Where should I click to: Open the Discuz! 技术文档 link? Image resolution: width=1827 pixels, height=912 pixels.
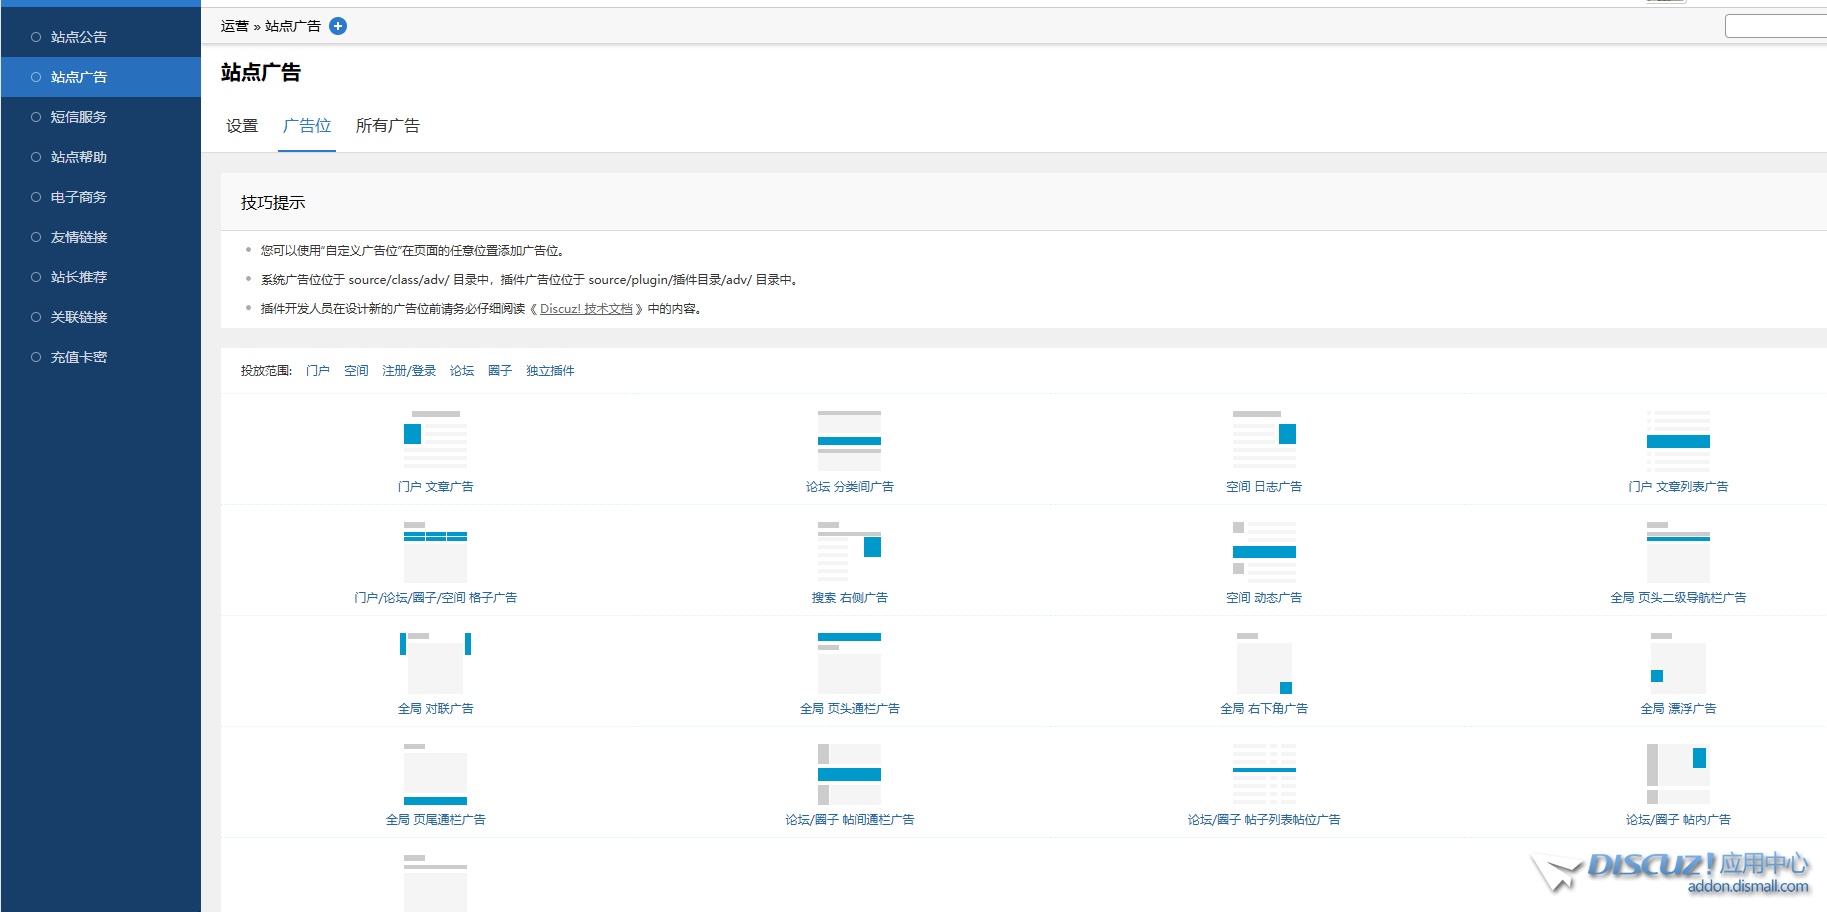point(586,309)
